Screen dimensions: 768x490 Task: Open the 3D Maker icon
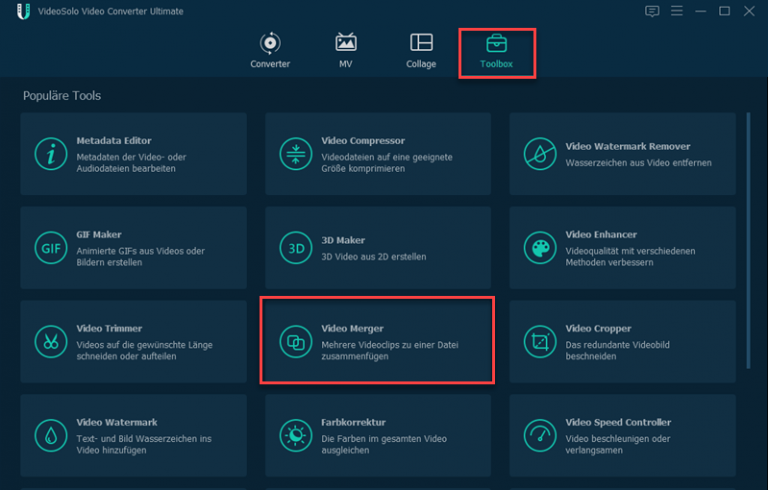[296, 248]
